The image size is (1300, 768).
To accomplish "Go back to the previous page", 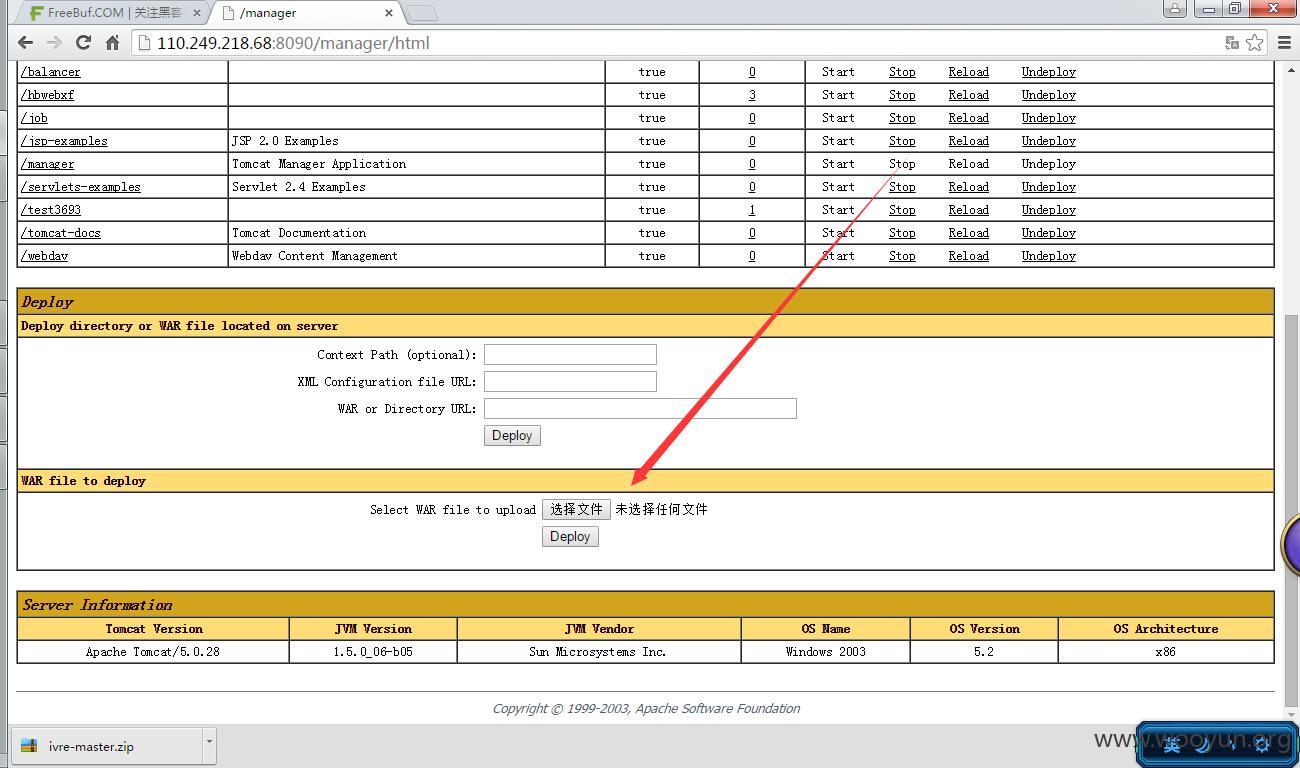I will [x=26, y=43].
